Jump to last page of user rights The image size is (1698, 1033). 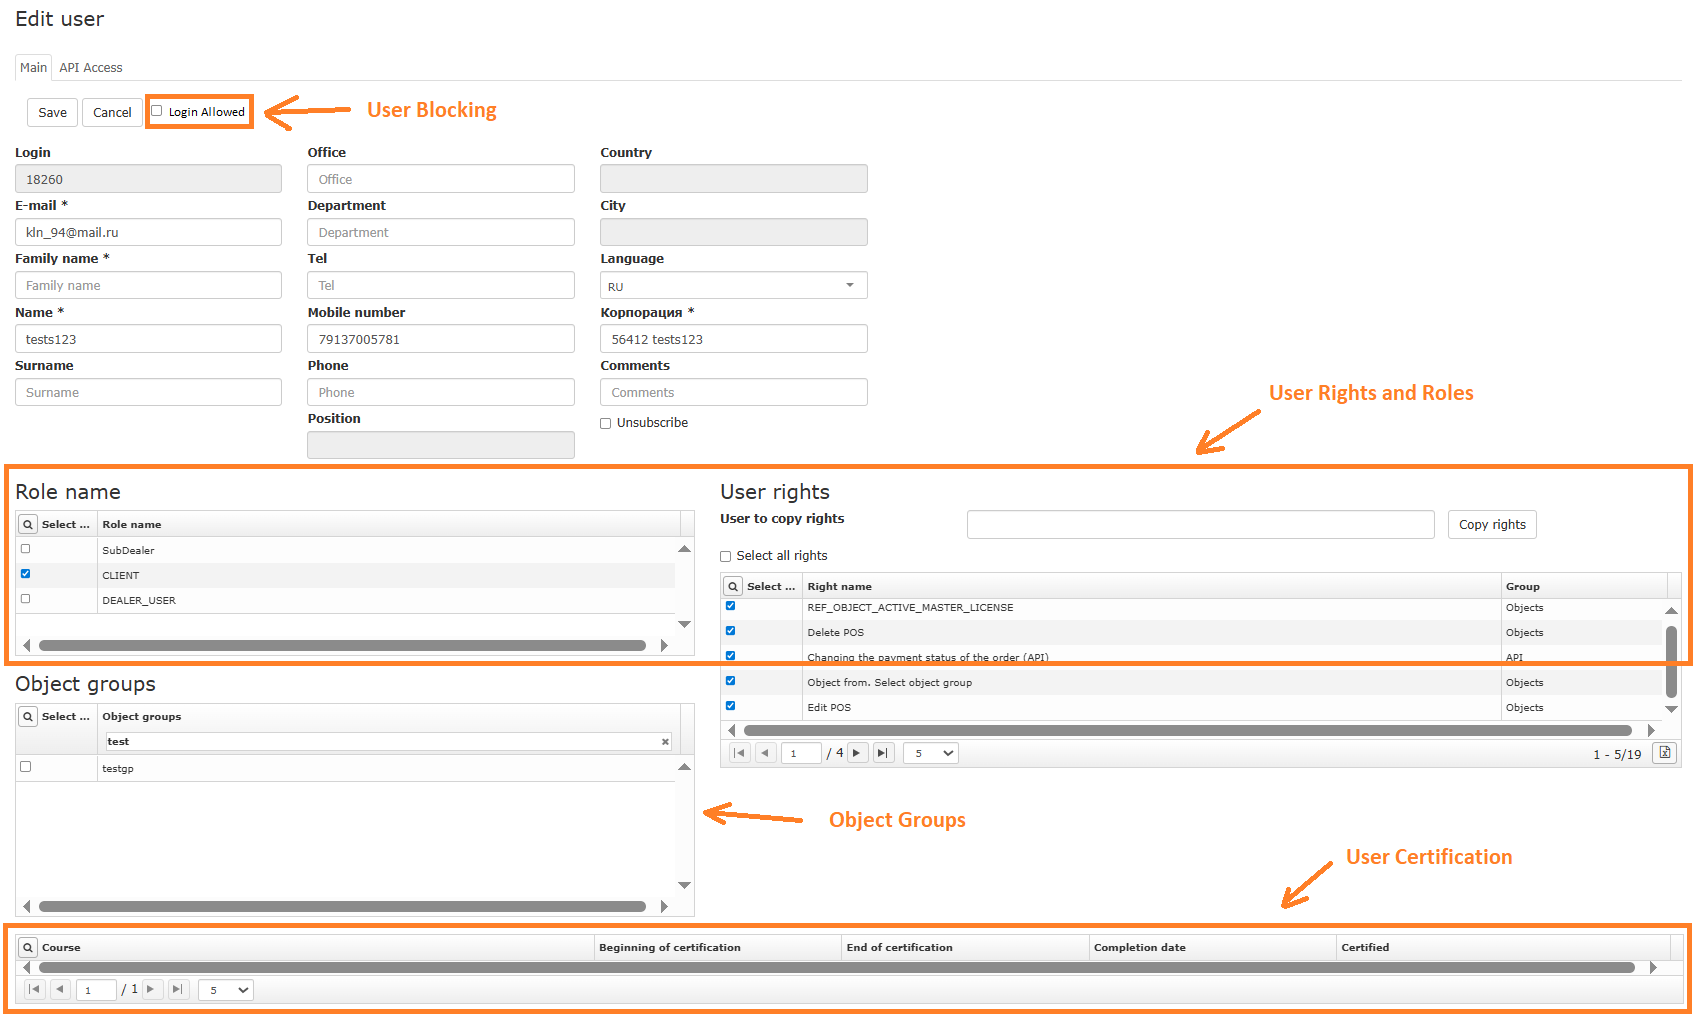[x=883, y=753]
